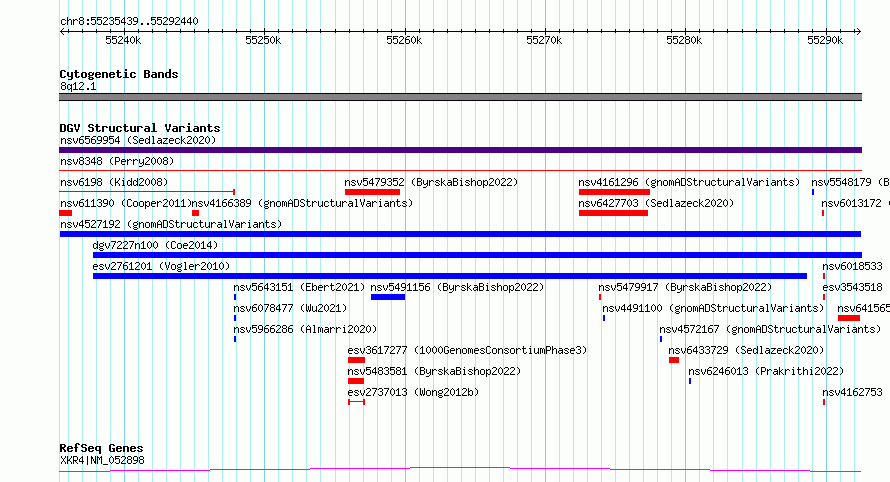Open the nsv8348 (Perry2008) label

[117, 161]
